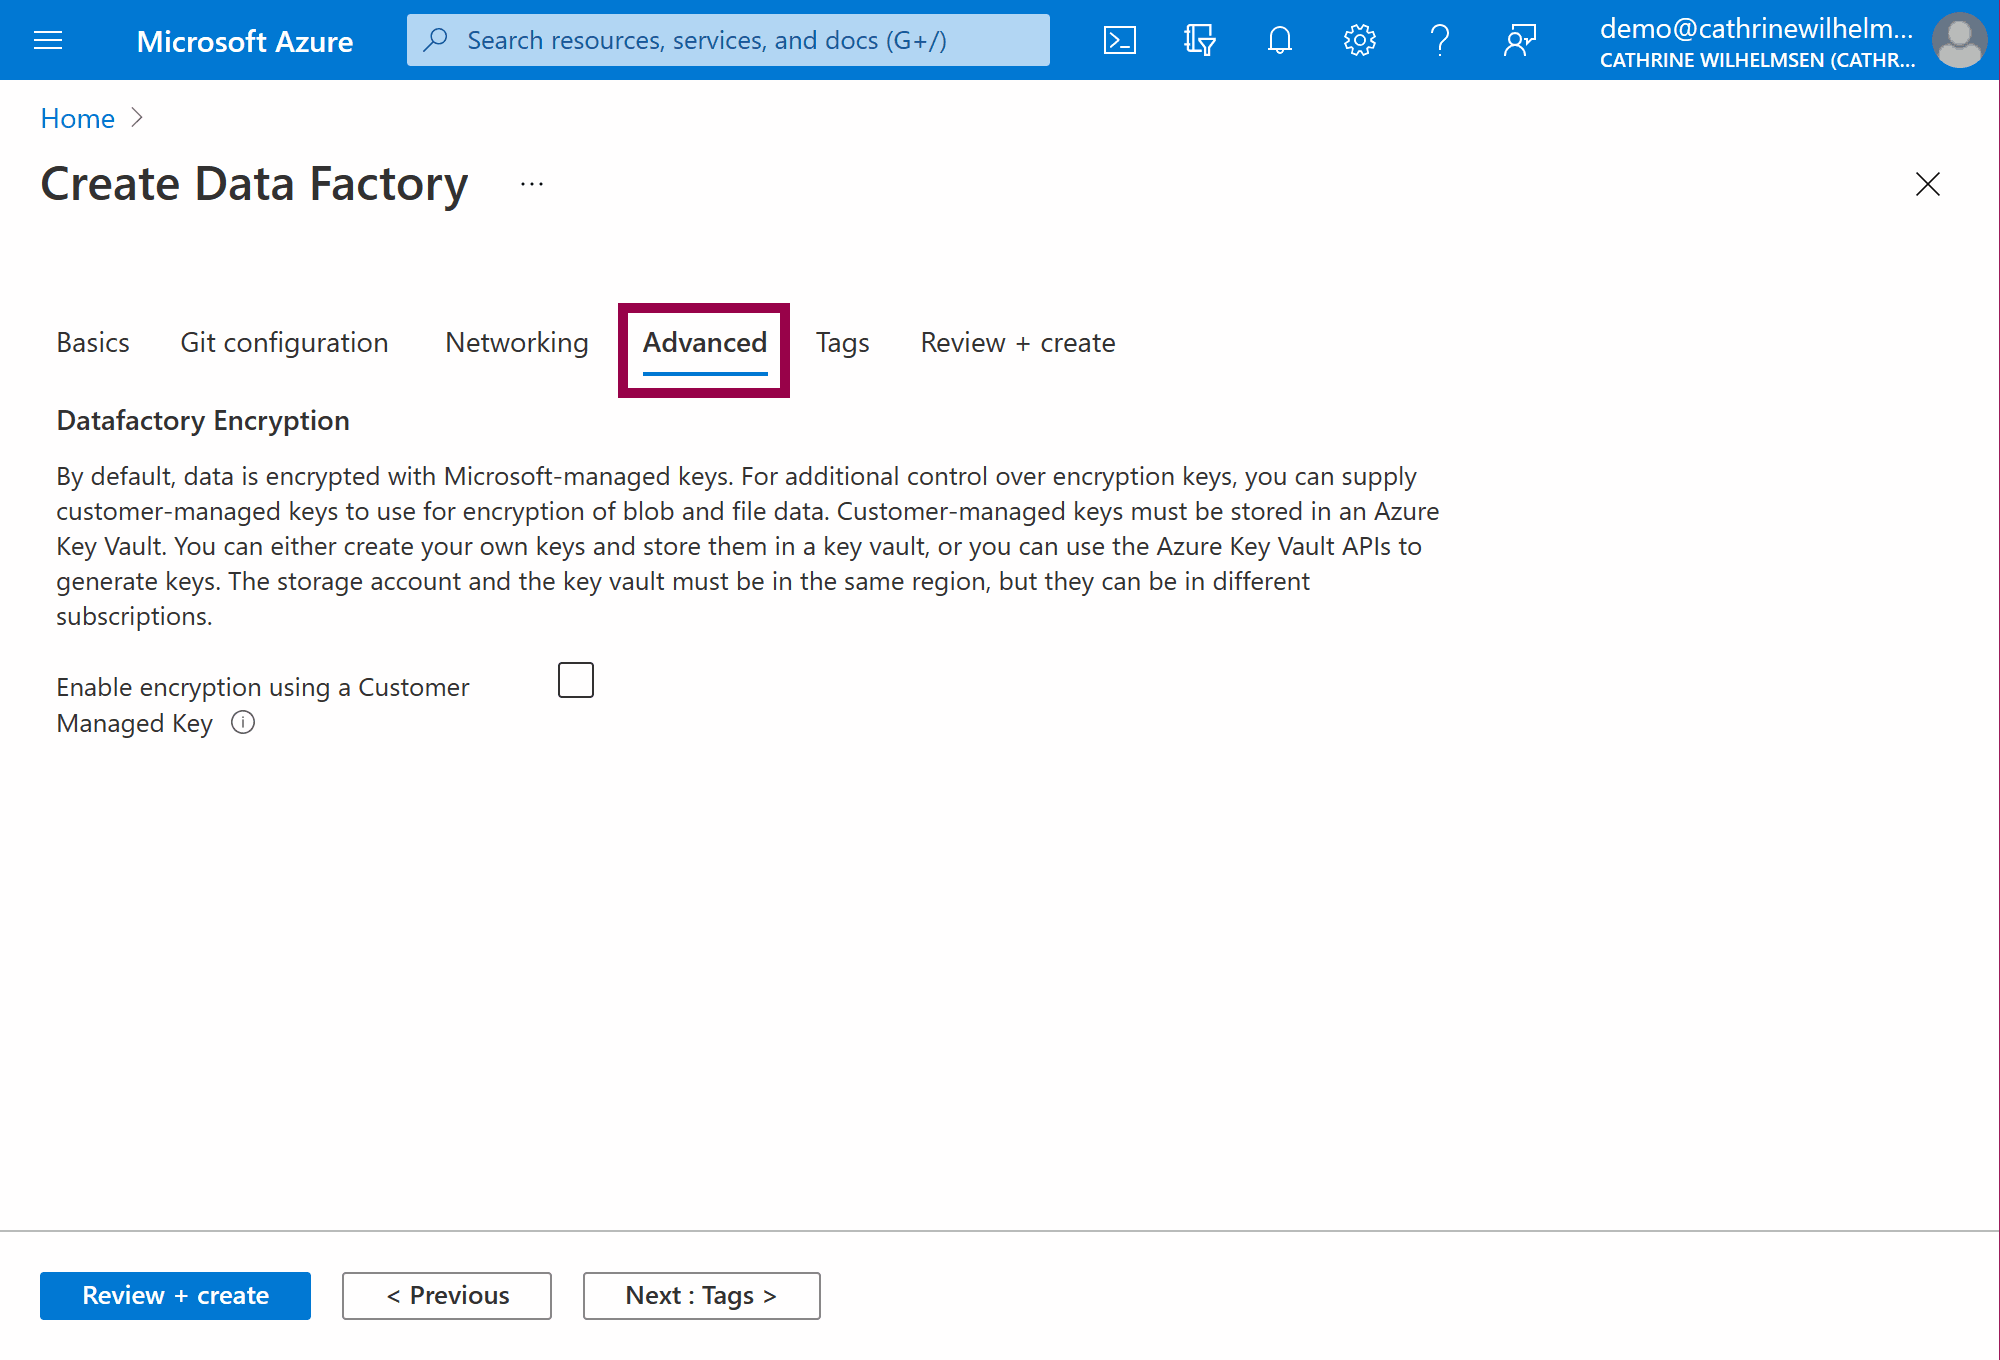This screenshot has width=2000, height=1360.
Task: Launch Cloud Shell from top bar
Action: tap(1119, 40)
